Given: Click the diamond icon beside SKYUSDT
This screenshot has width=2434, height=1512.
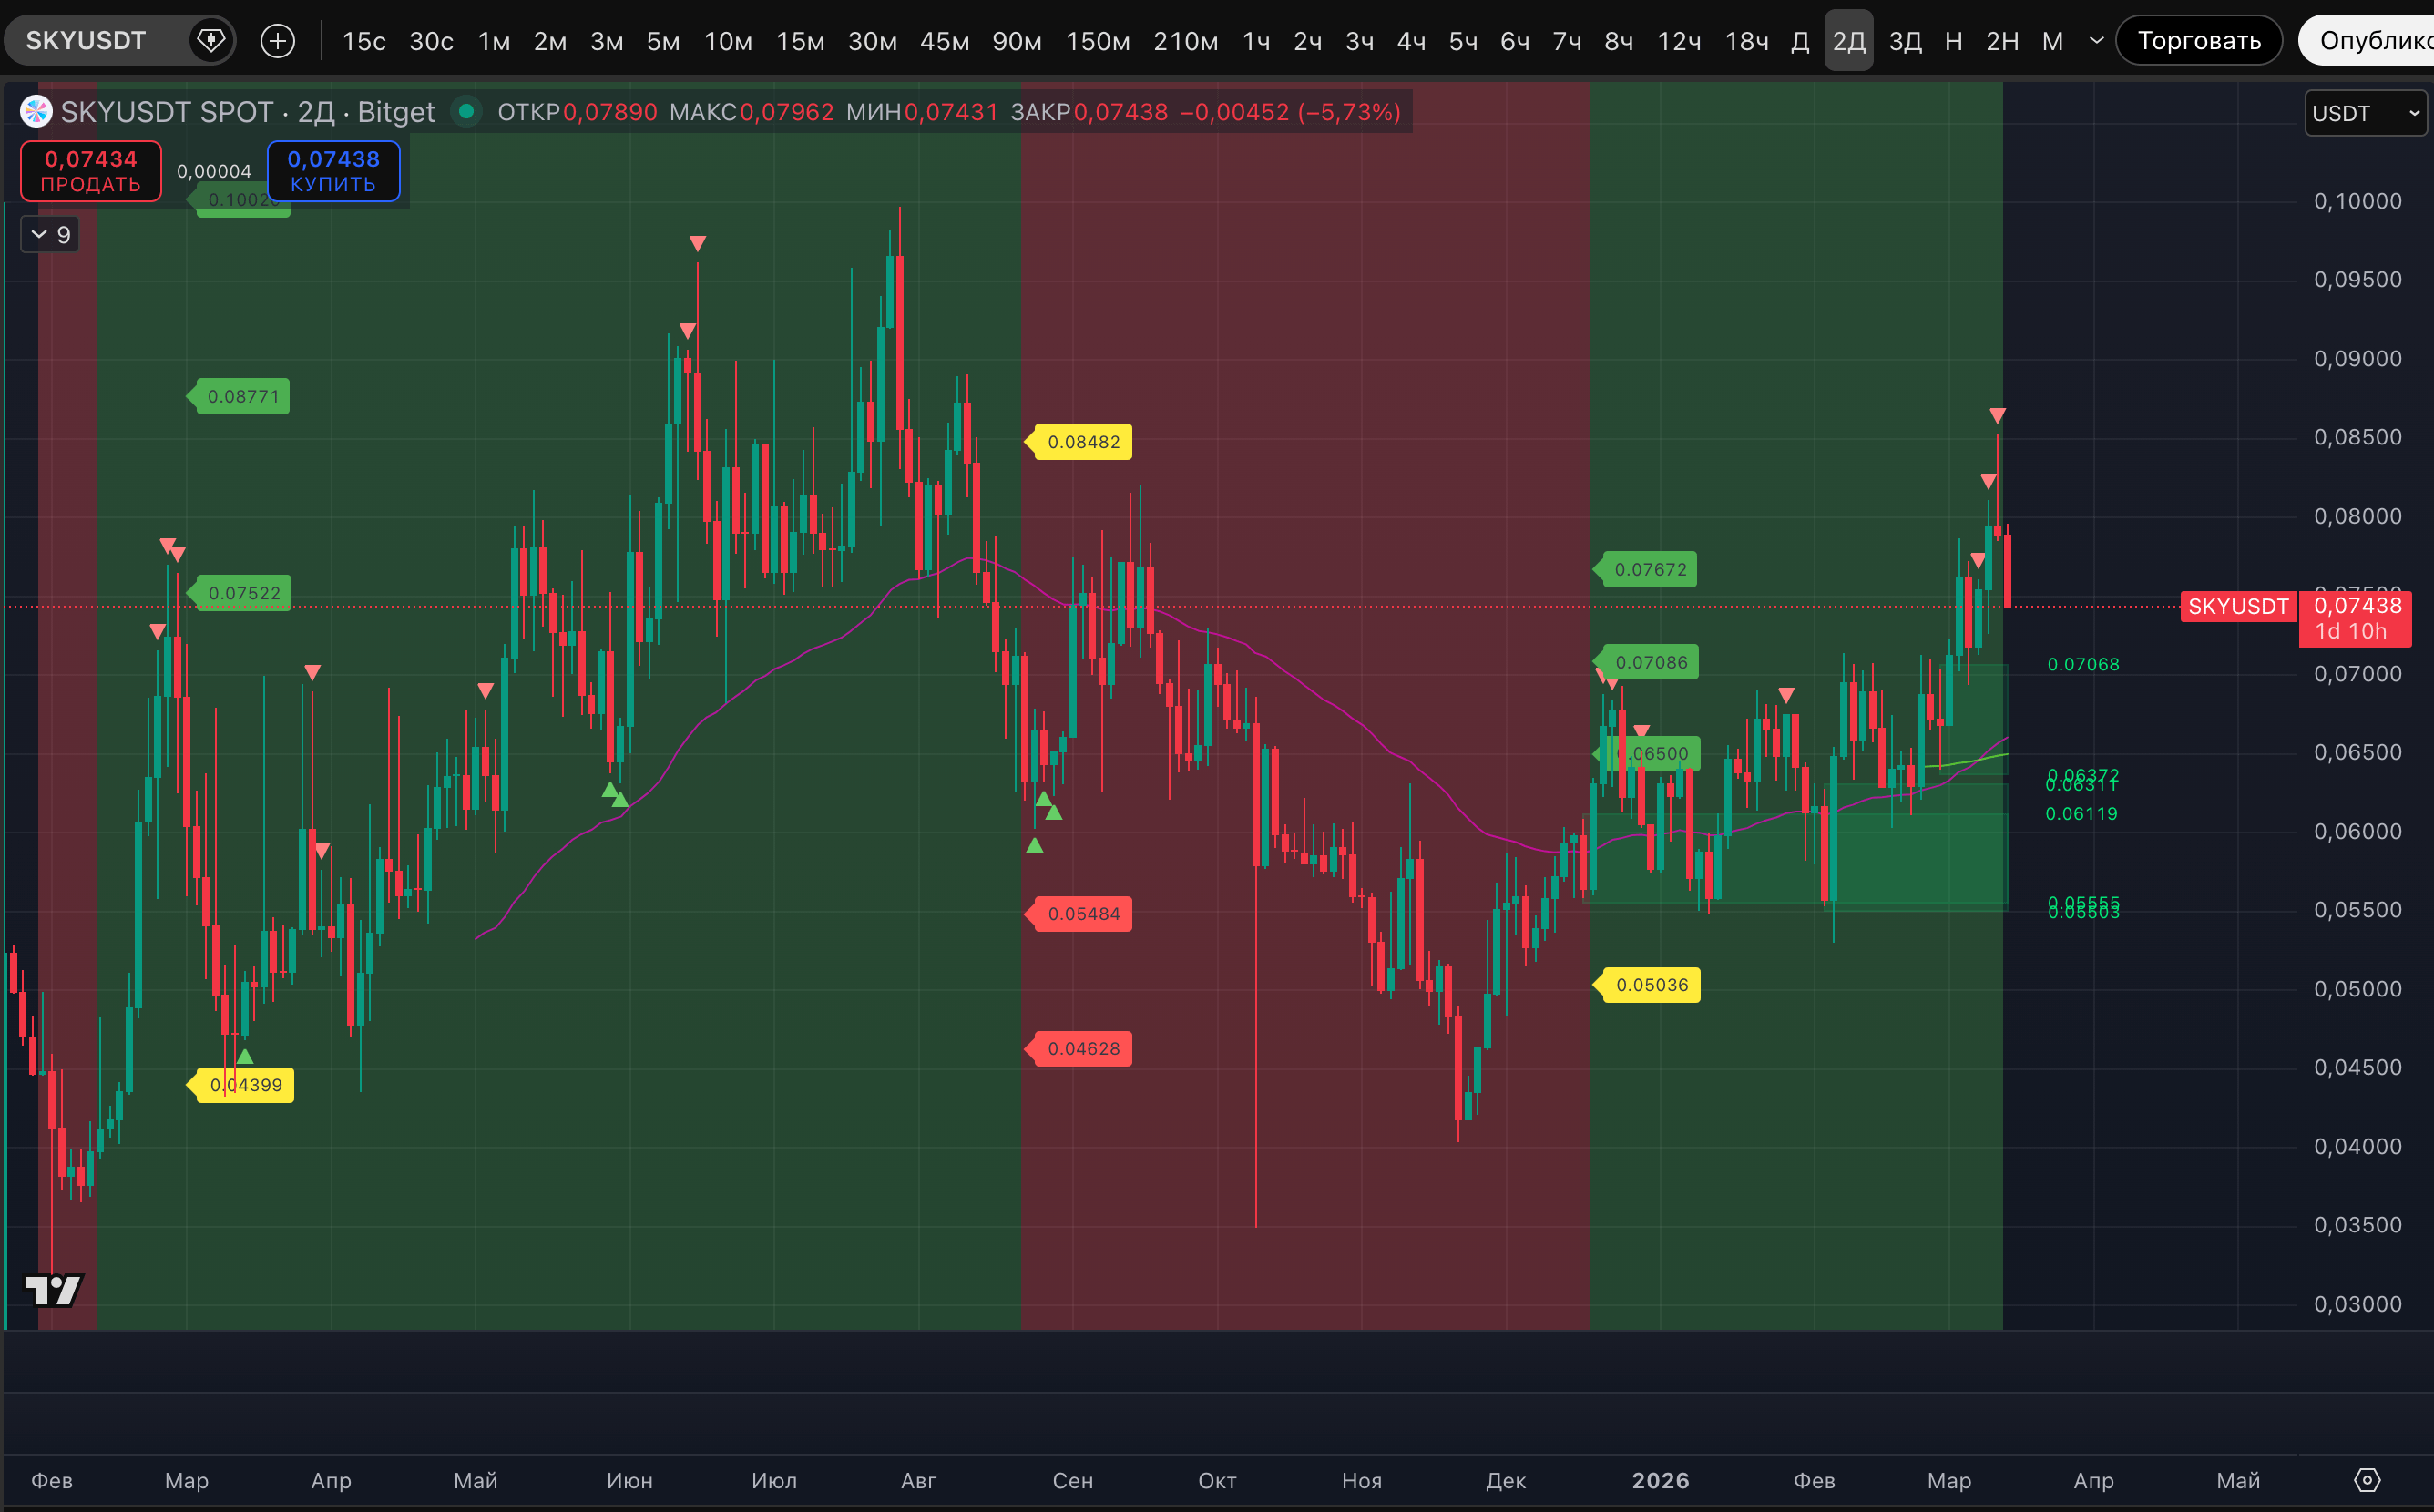Looking at the screenshot, I should 211,41.
